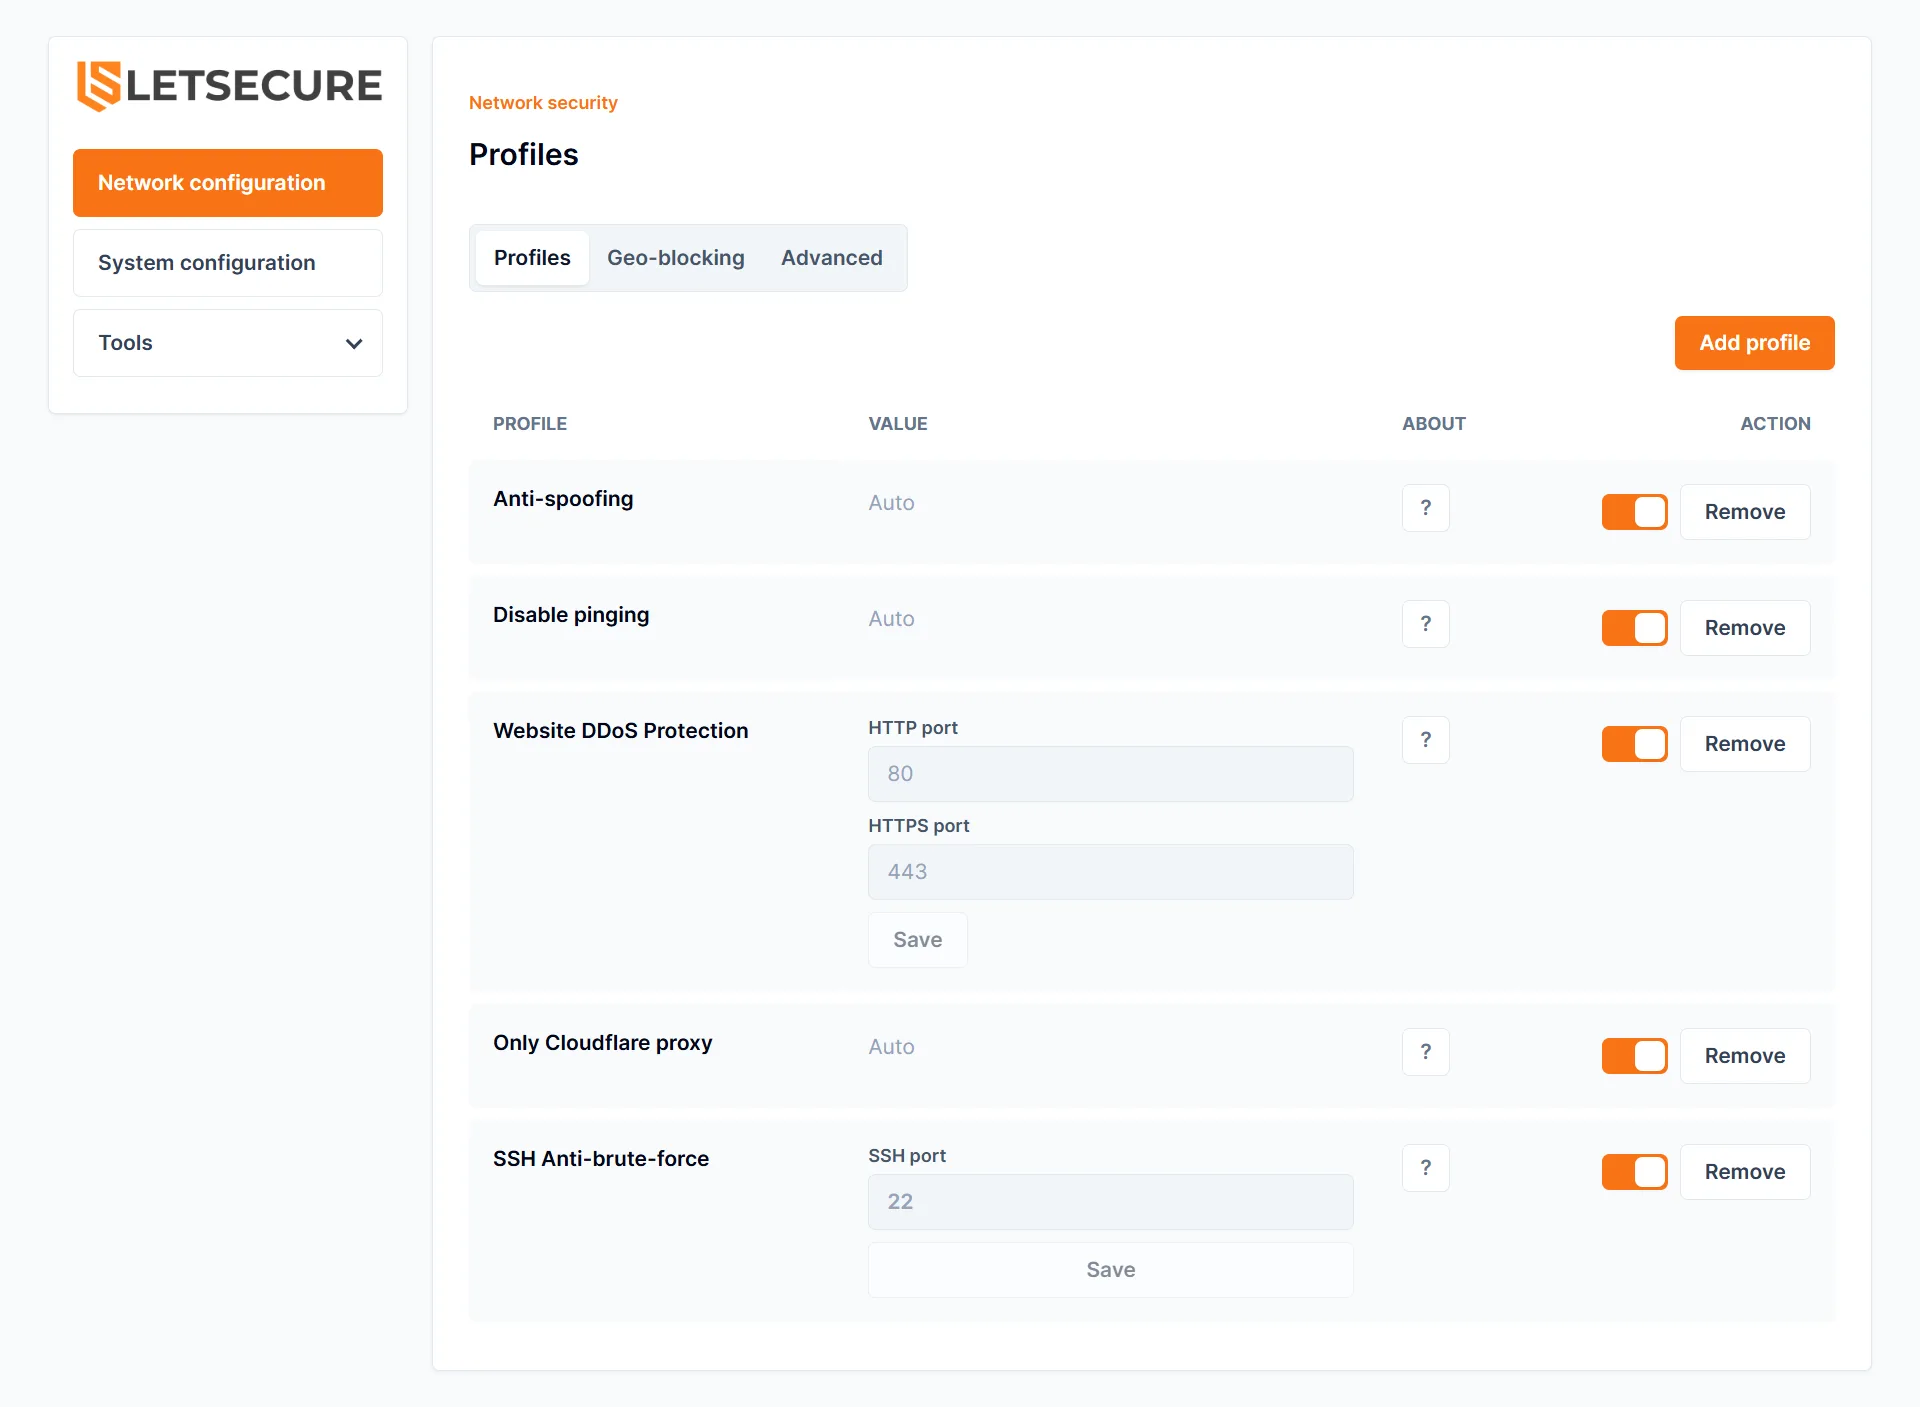Viewport: 1920px width, 1407px height.
Task: Open SSH Anti-brute-force help icon
Action: [1426, 1168]
